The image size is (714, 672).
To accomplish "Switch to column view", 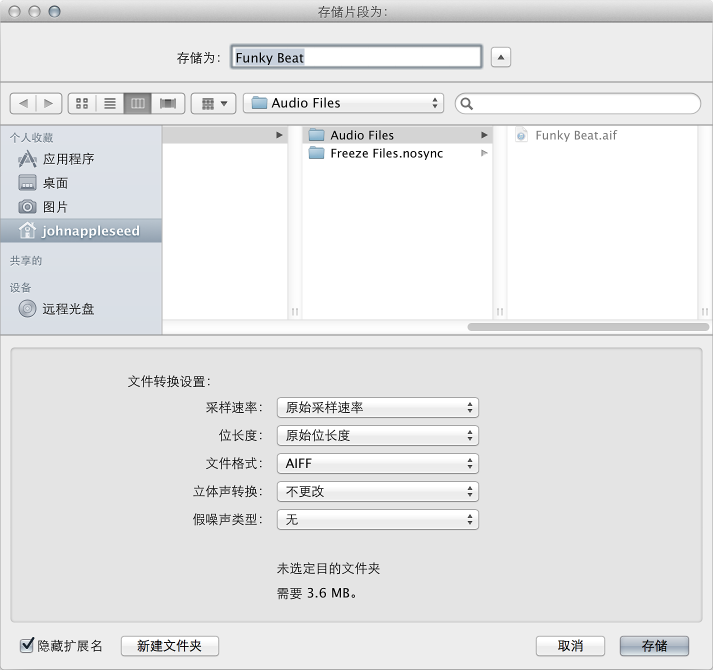I will pyautogui.click(x=138, y=103).
